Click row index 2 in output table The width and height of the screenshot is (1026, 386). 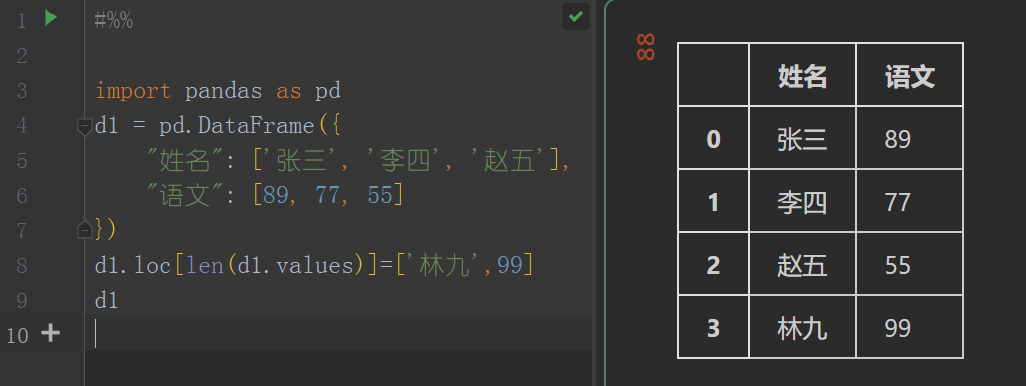(x=713, y=265)
